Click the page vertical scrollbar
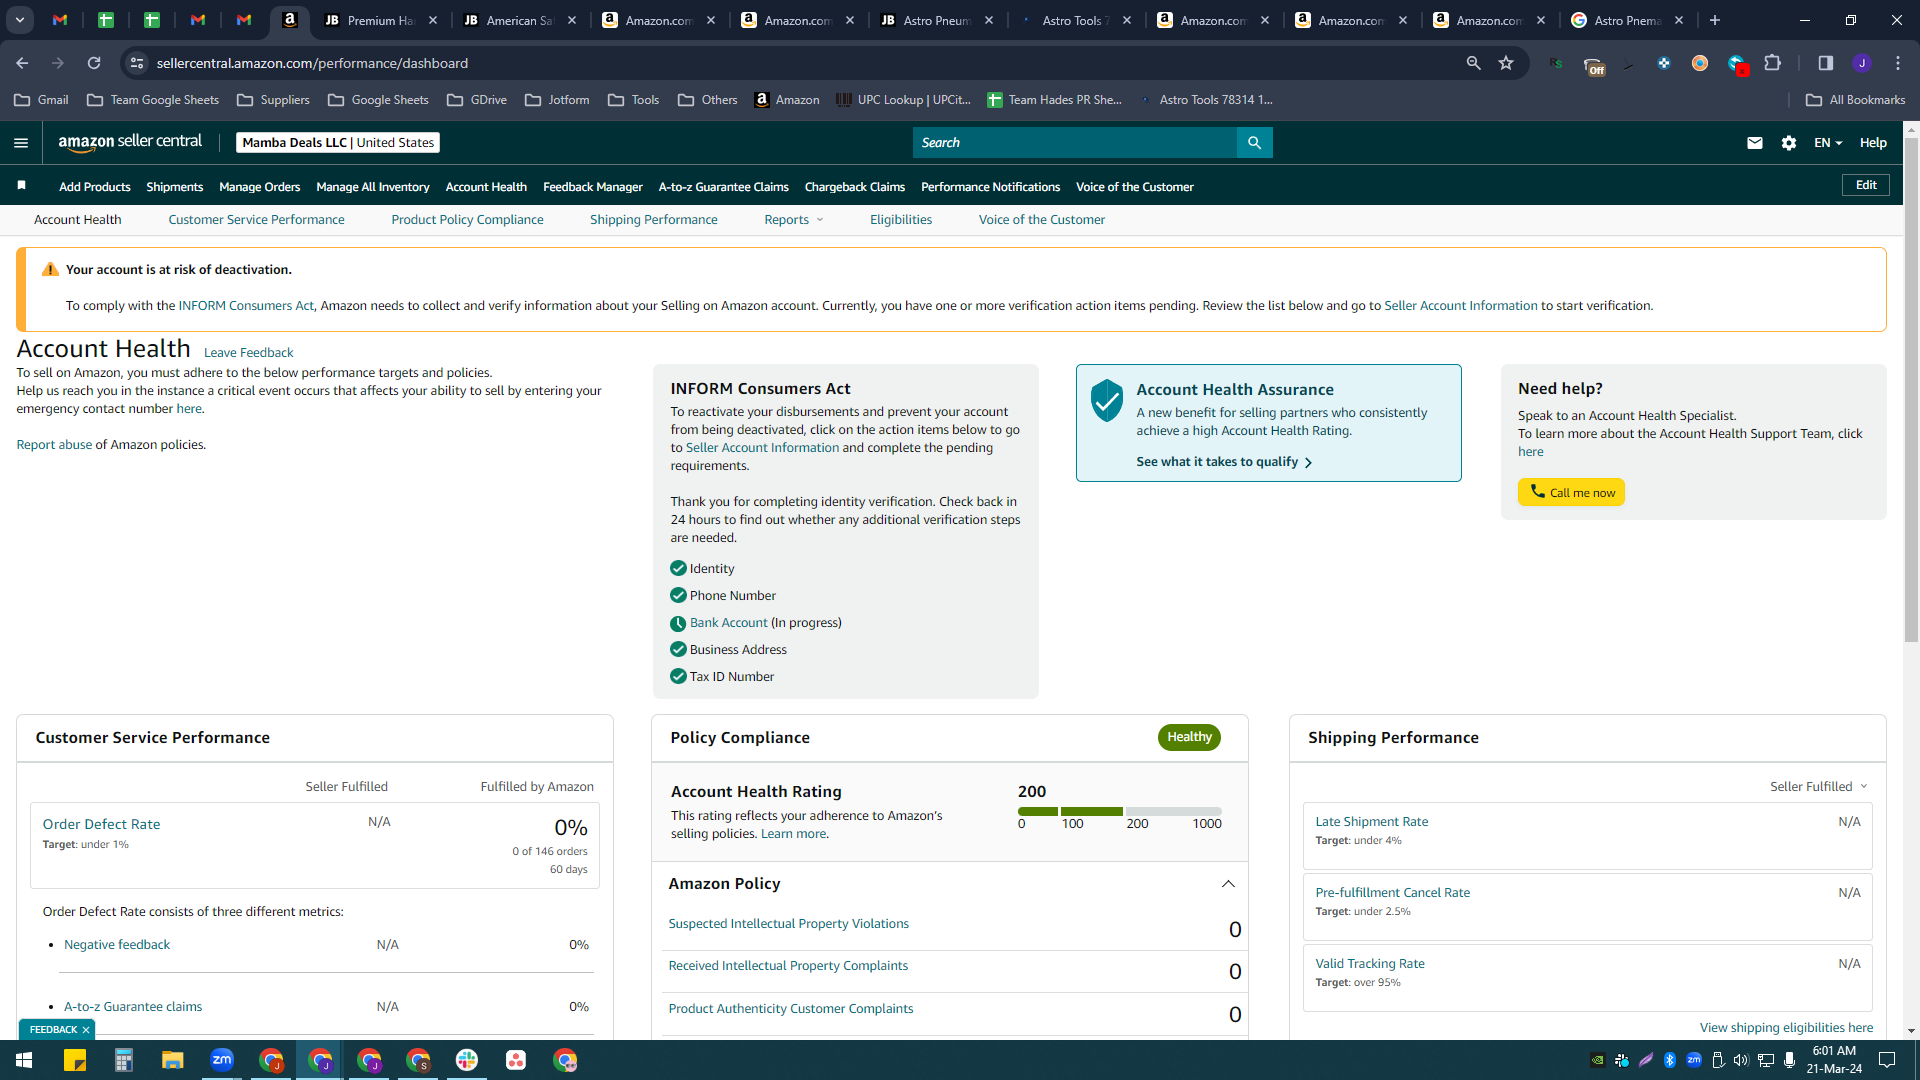This screenshot has height=1080, width=1920. (1911, 390)
